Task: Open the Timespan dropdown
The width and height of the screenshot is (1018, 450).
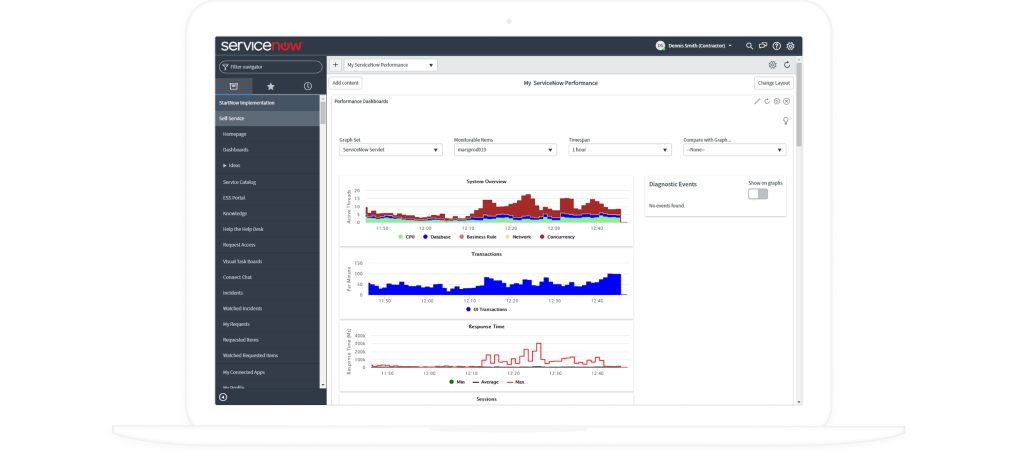Action: click(620, 150)
